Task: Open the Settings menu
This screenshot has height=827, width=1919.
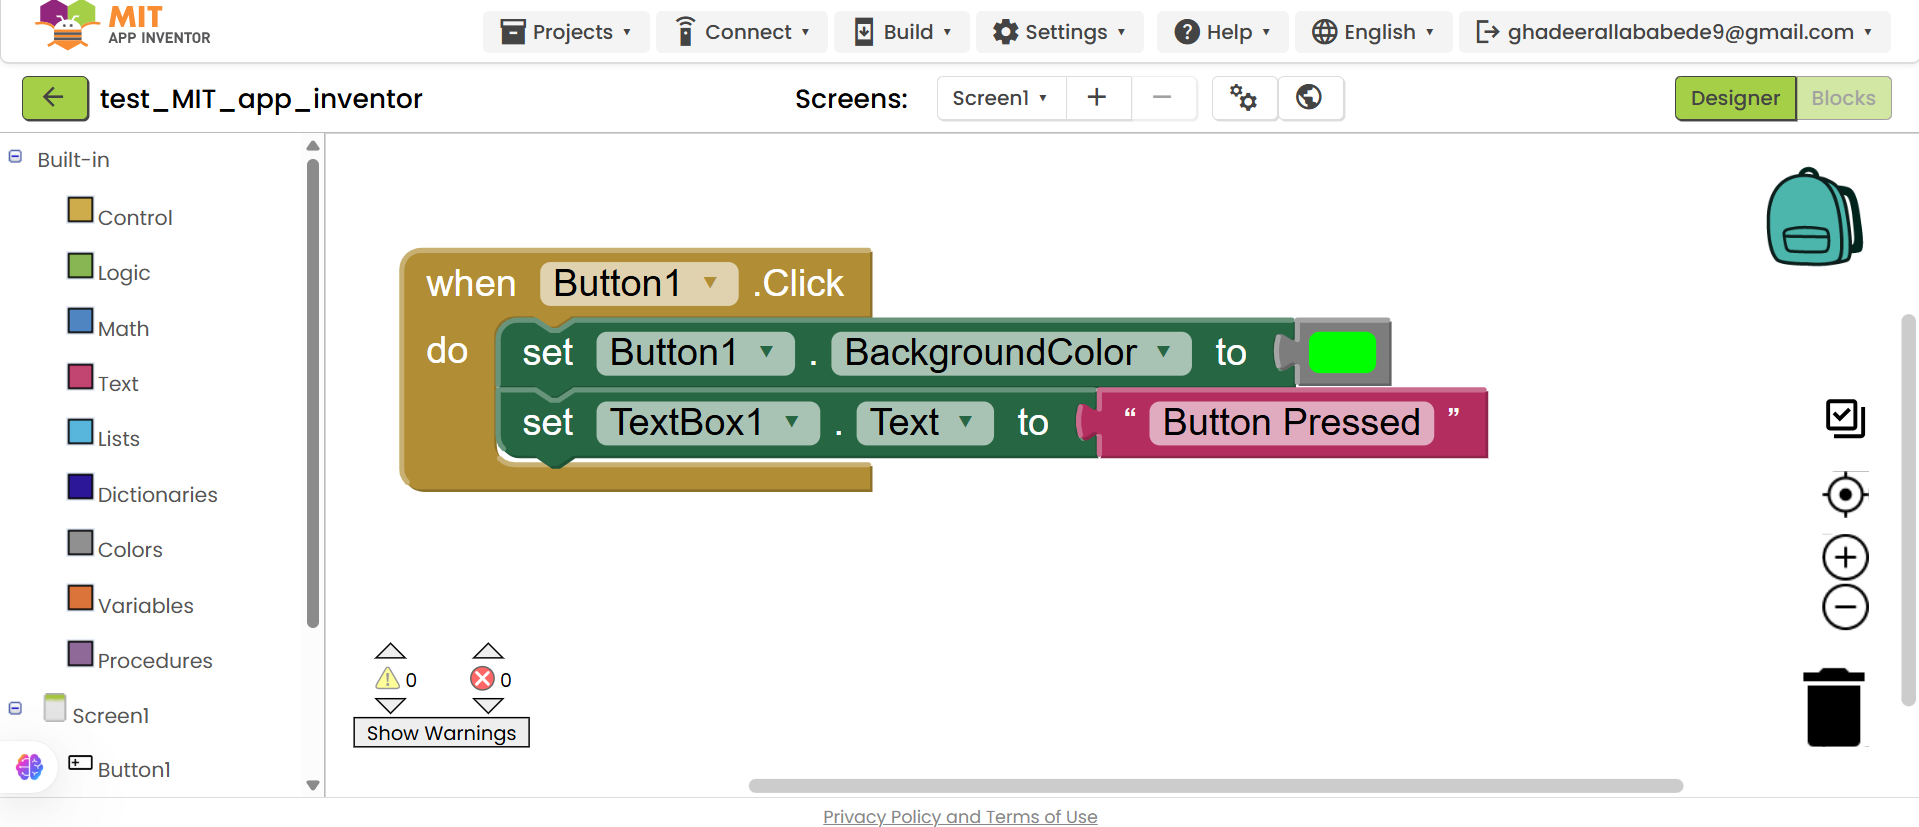Action: [1060, 32]
